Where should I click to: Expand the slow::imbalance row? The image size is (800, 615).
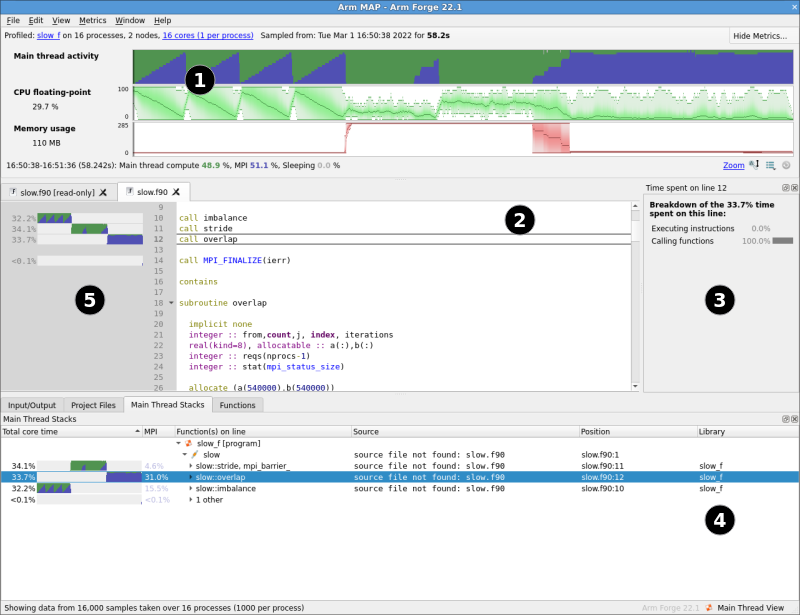coord(191,488)
